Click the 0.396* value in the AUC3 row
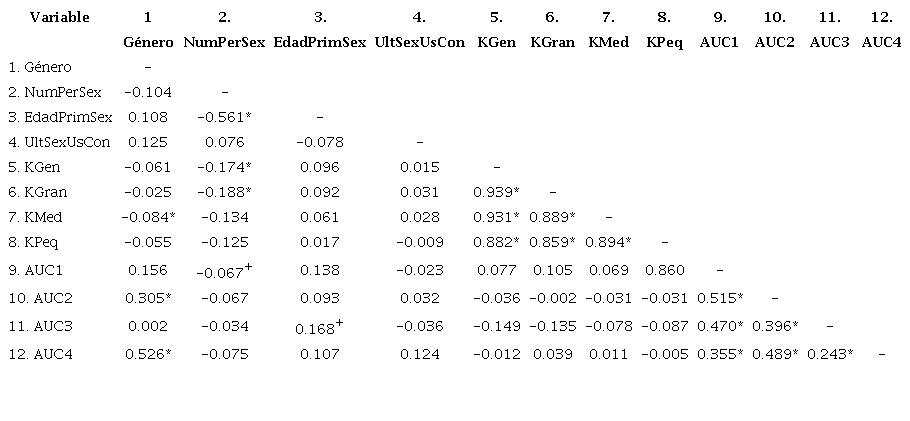Image resolution: width=910 pixels, height=421 pixels. coord(774,326)
